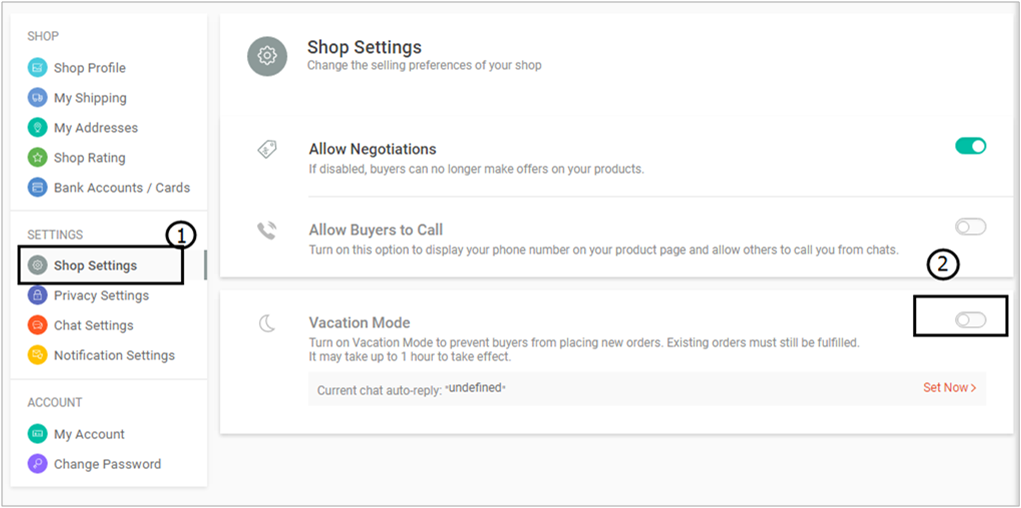Click the Privacy Settings lock icon

point(38,295)
